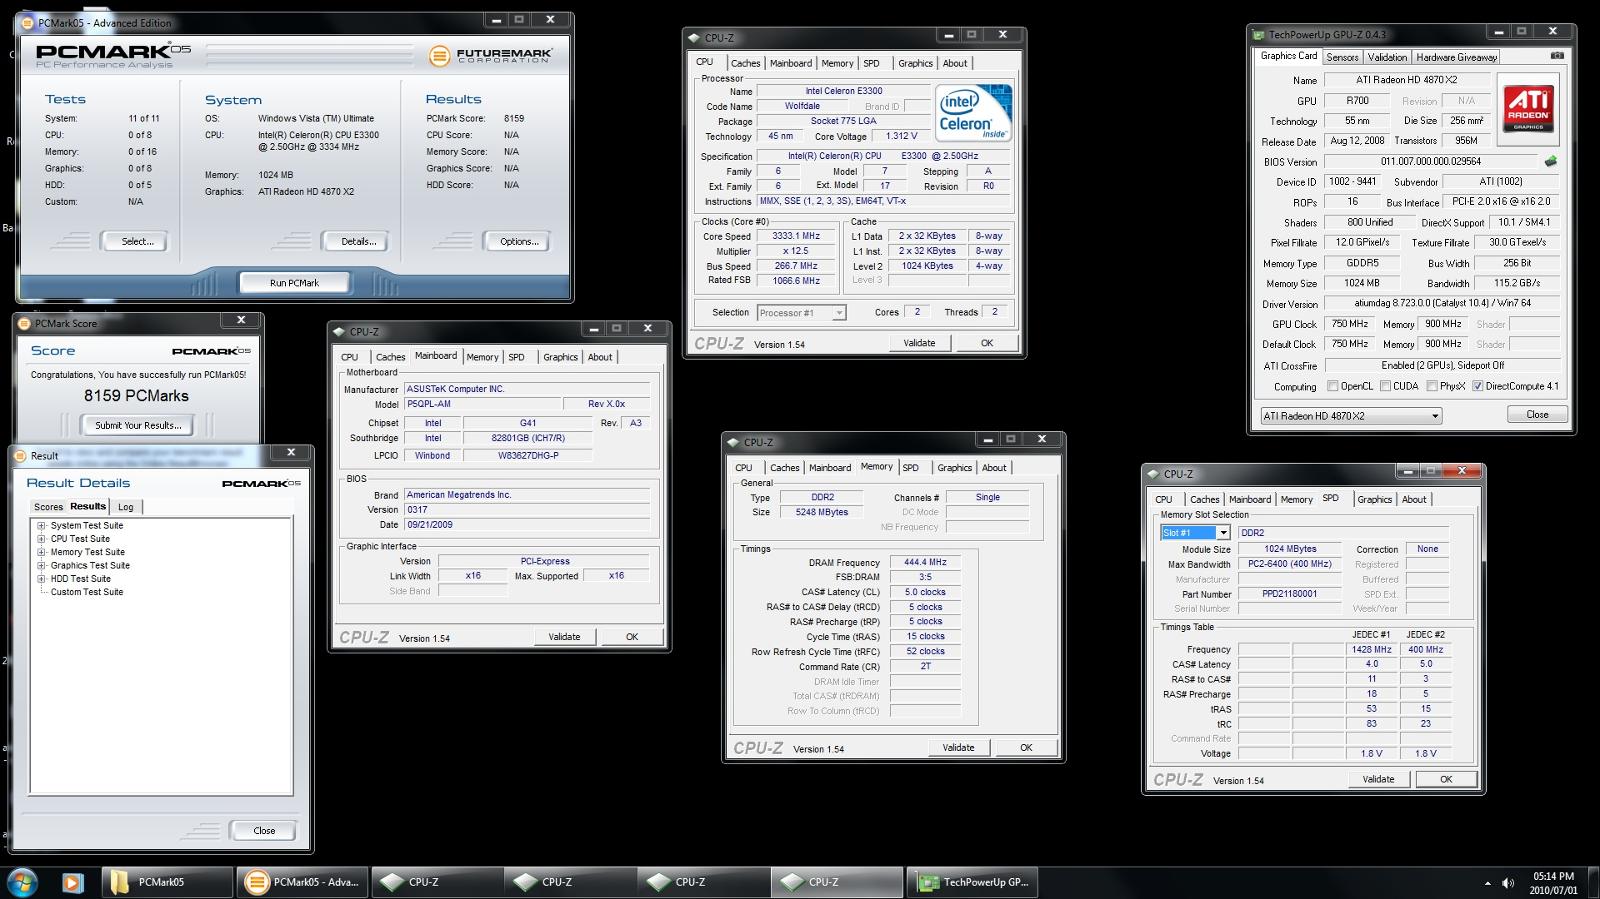Viewport: 1600px width, 899px height.
Task: Uncheck the DirectCompute 4.1 checkbox
Action: click(x=1477, y=386)
